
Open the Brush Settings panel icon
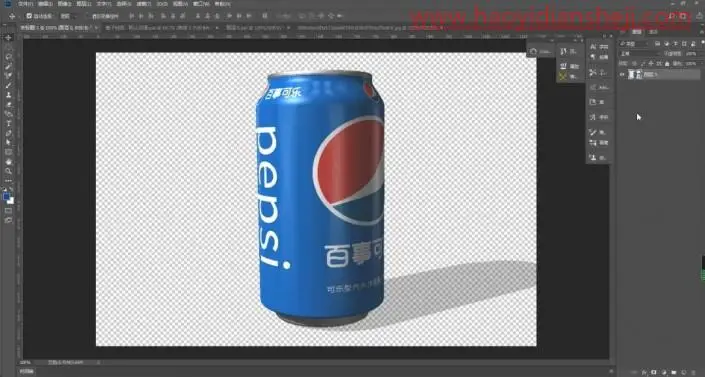[x=593, y=132]
